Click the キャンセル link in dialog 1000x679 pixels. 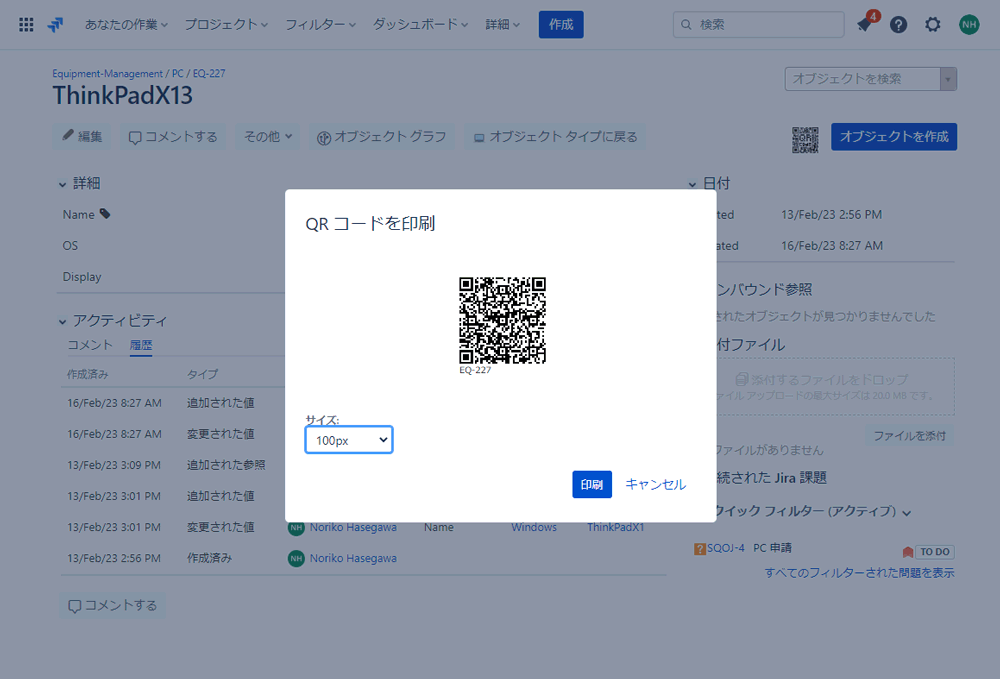tap(655, 484)
